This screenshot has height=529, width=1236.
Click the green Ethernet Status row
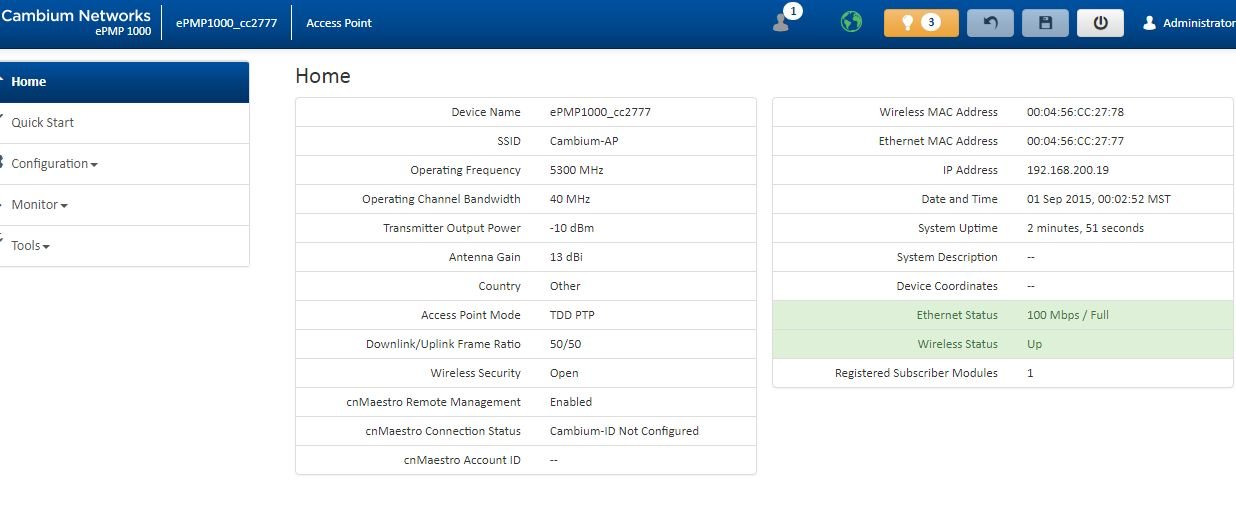tap(1002, 315)
